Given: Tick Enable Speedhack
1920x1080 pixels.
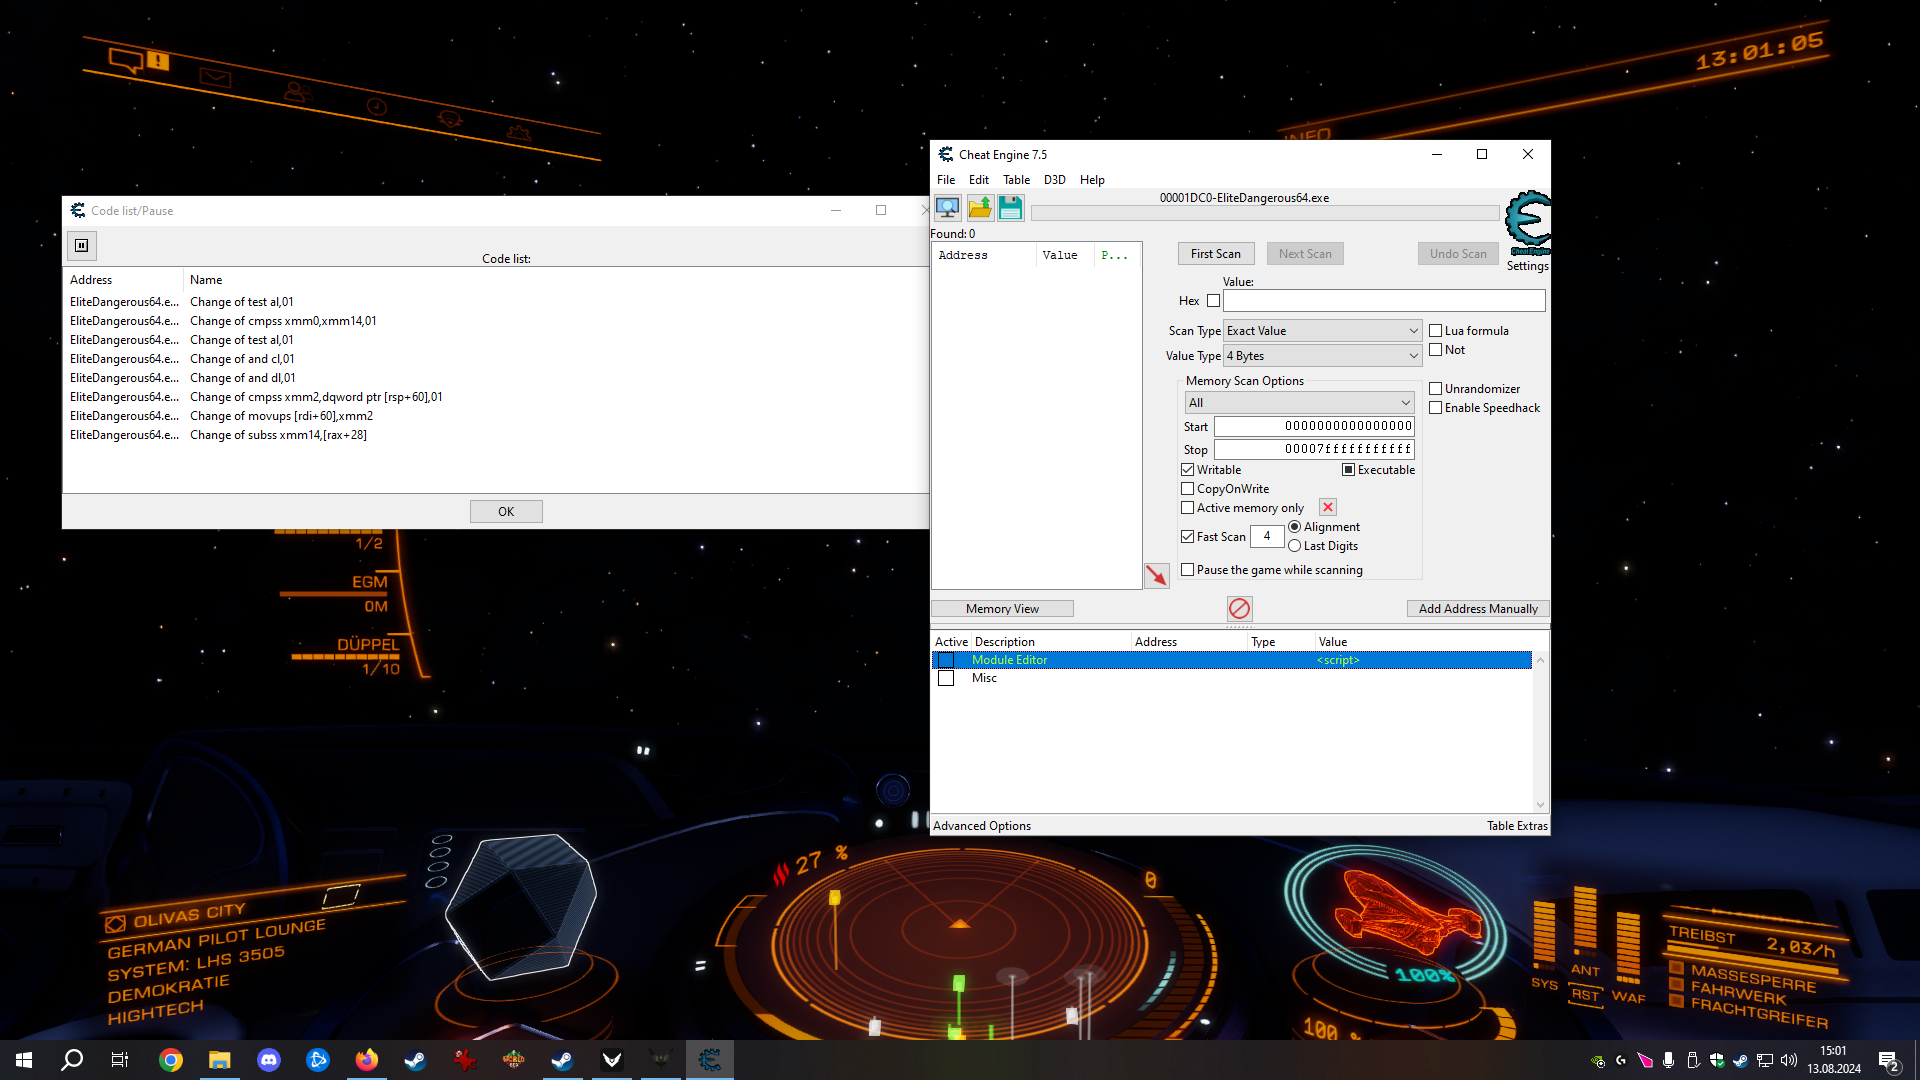Looking at the screenshot, I should [1436, 408].
